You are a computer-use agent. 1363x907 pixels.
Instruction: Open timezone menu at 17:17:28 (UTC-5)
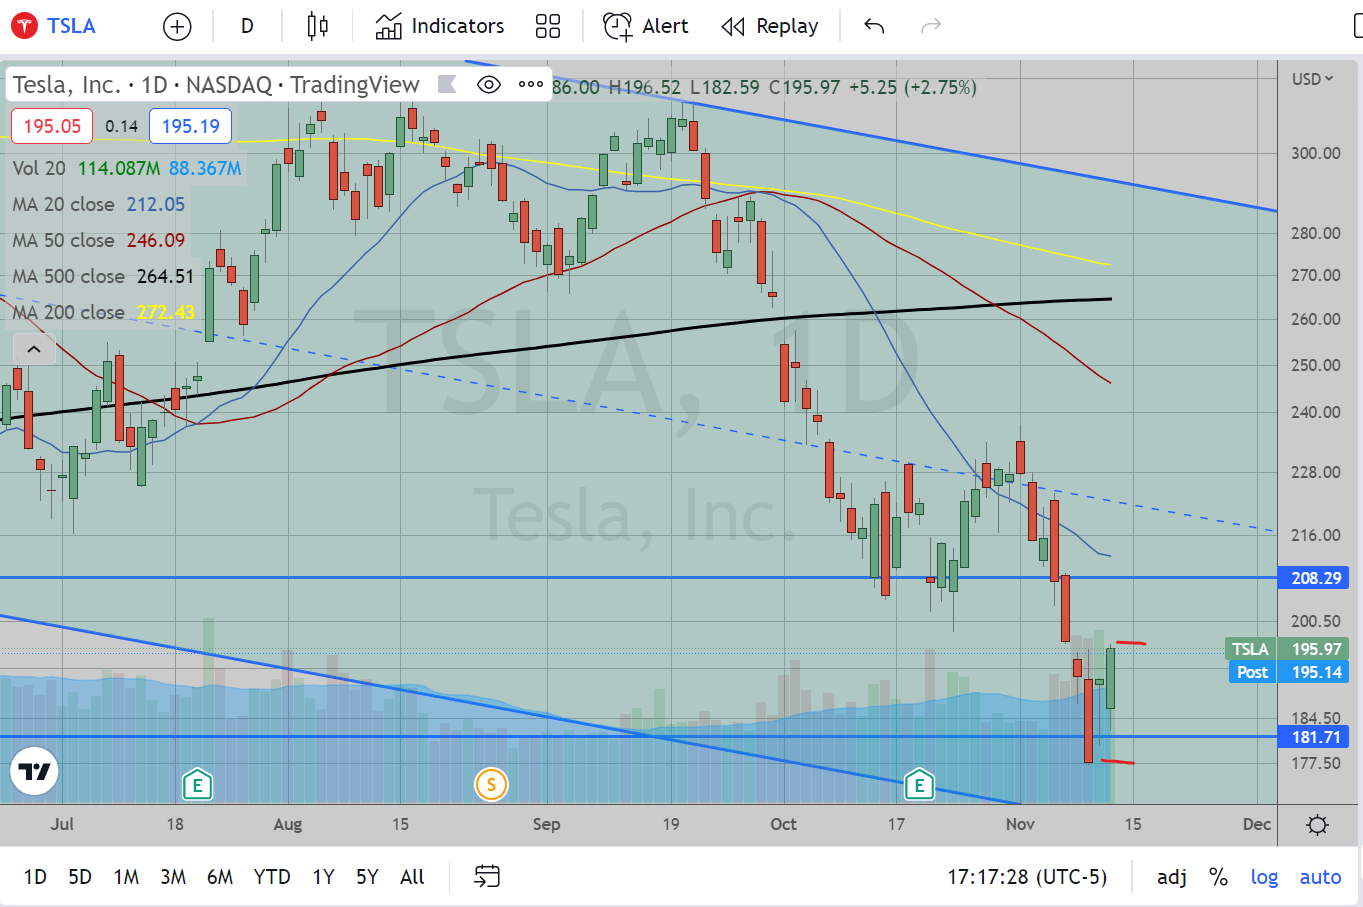tap(1027, 877)
